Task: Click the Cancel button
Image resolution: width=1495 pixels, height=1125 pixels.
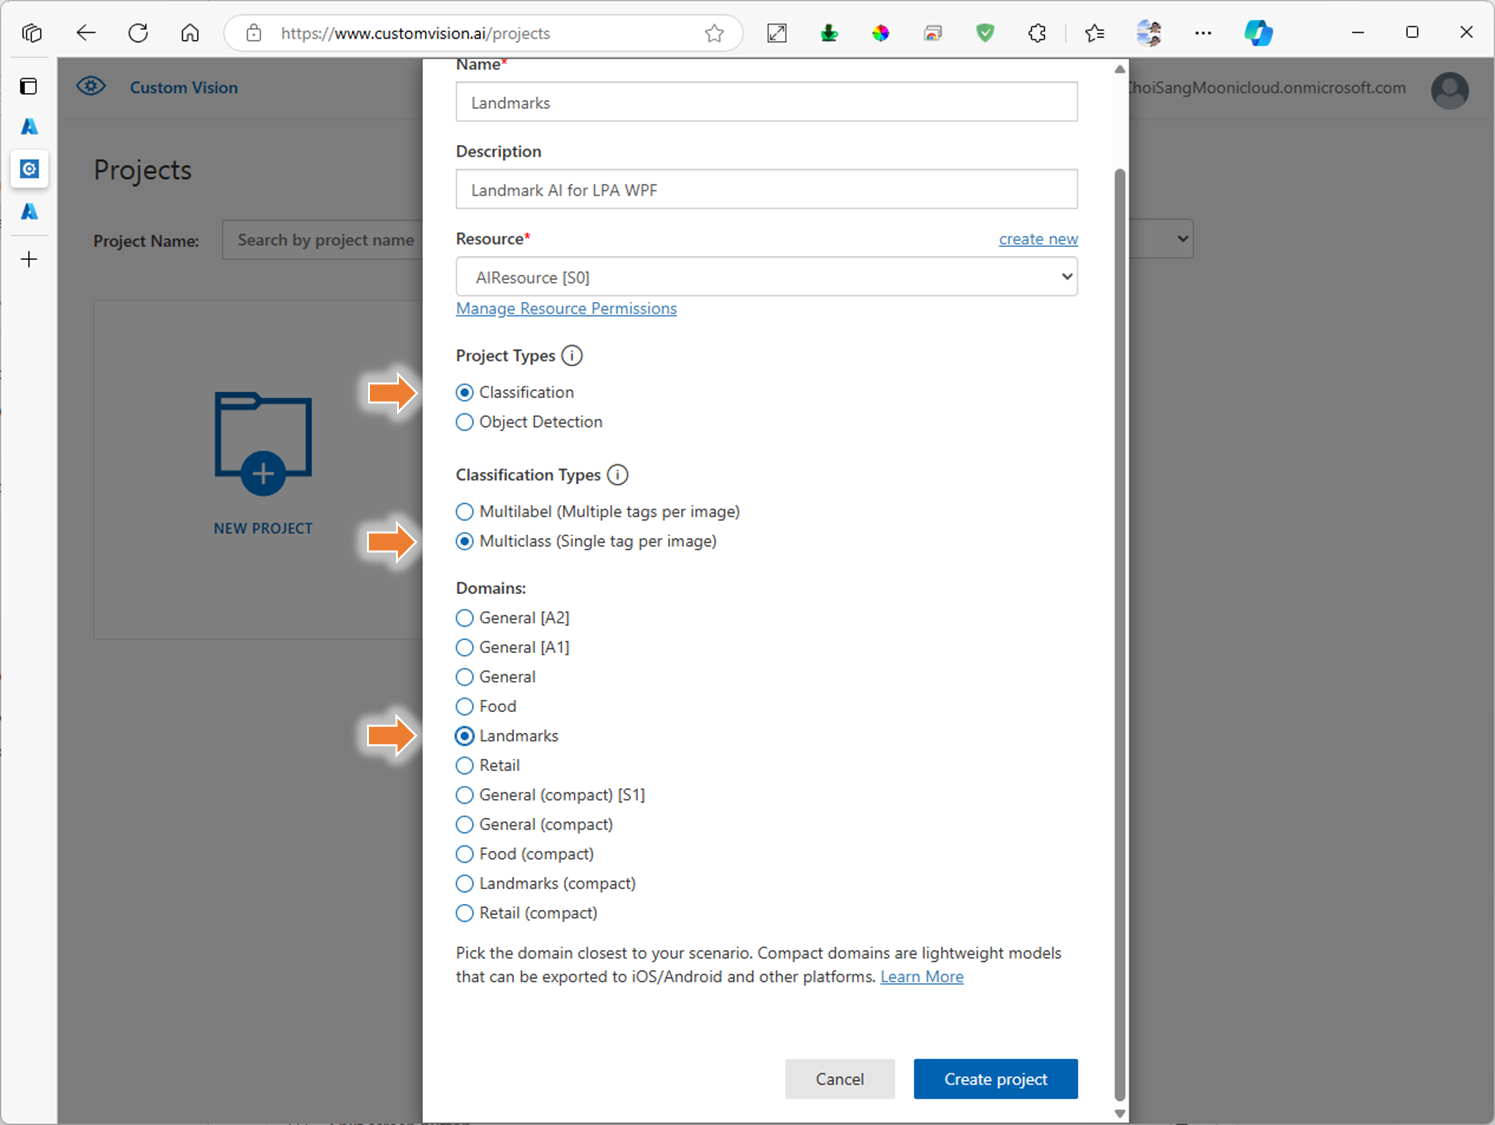Action: (x=840, y=1079)
